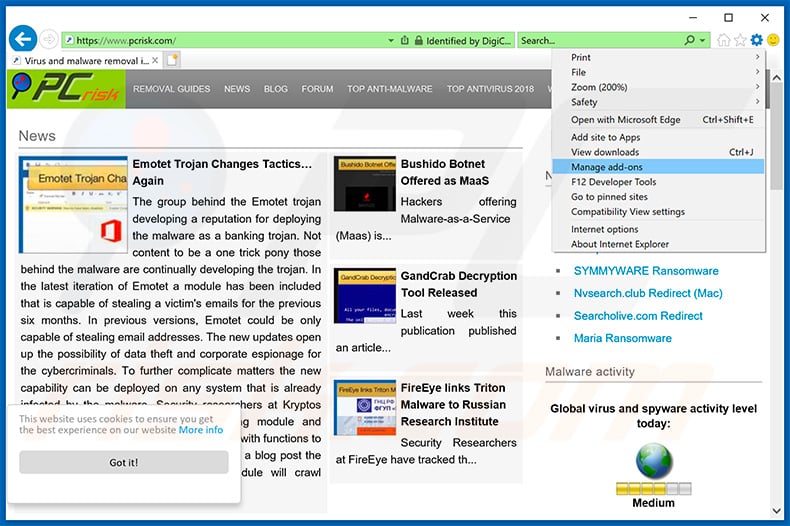
Task: Open a new tab button
Action: [172, 60]
